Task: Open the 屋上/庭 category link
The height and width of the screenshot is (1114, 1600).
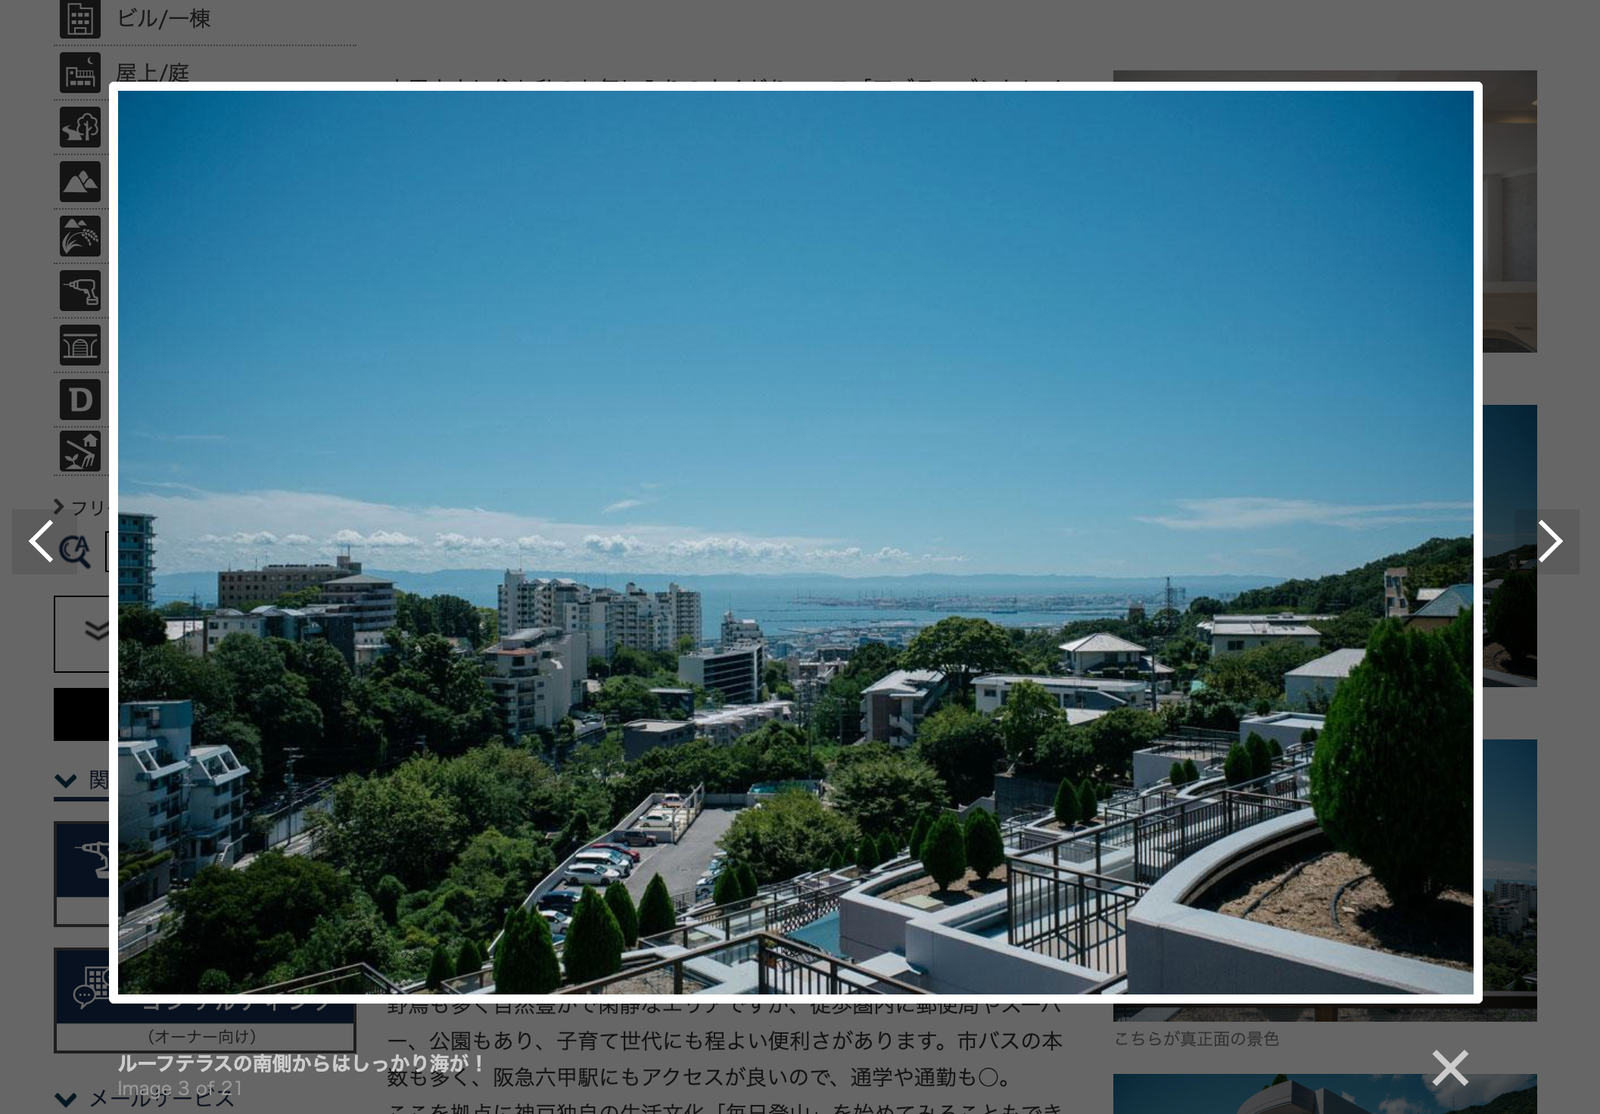Action: click(152, 73)
